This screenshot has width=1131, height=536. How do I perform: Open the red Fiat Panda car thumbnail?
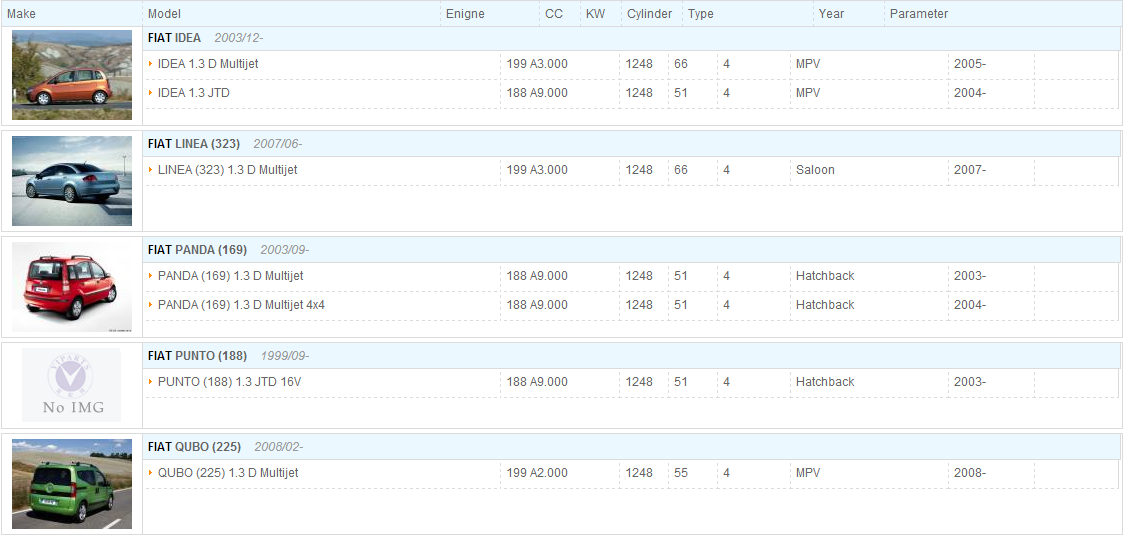(x=72, y=286)
